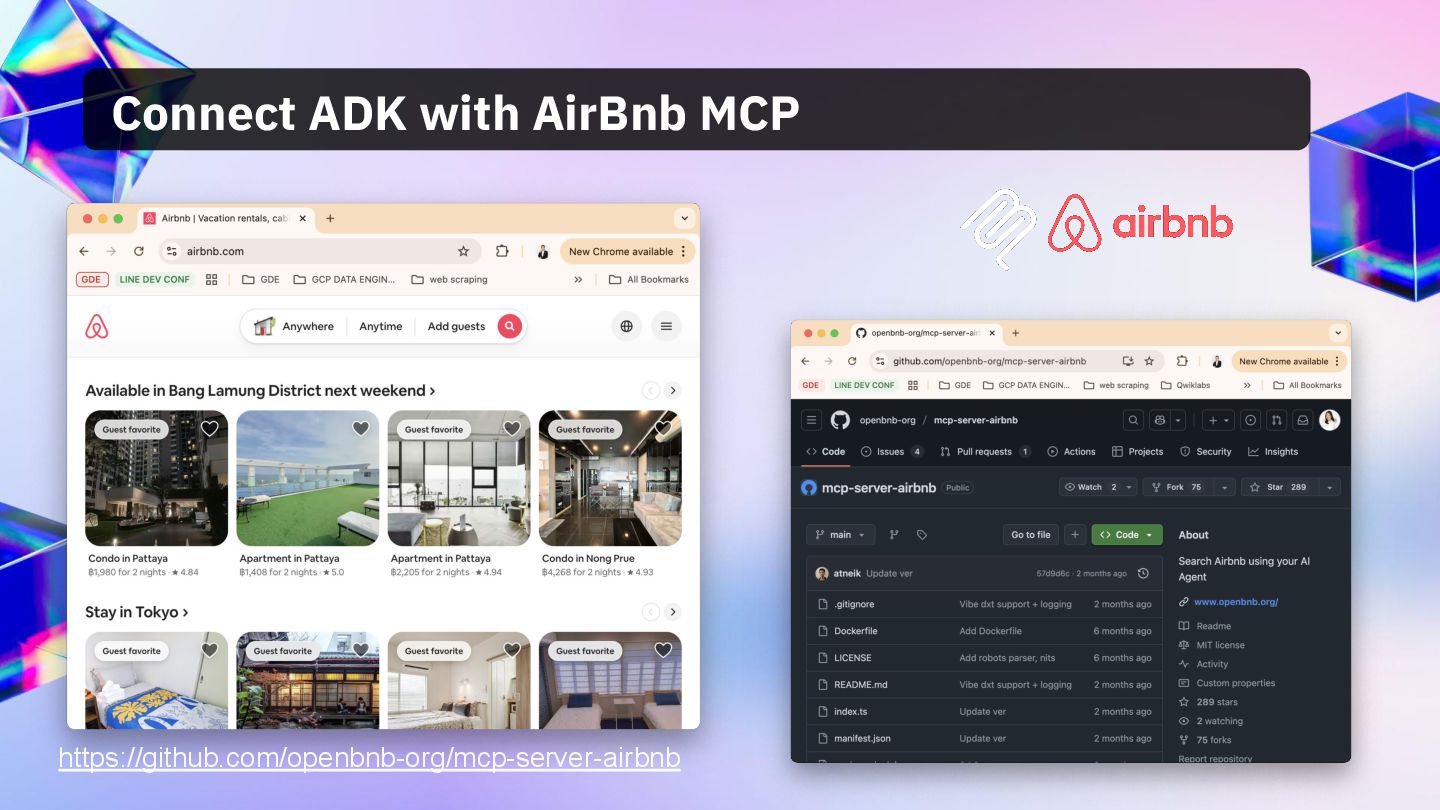
Task: Bookmark the GitHub page with star icon
Action: [x=1149, y=361]
